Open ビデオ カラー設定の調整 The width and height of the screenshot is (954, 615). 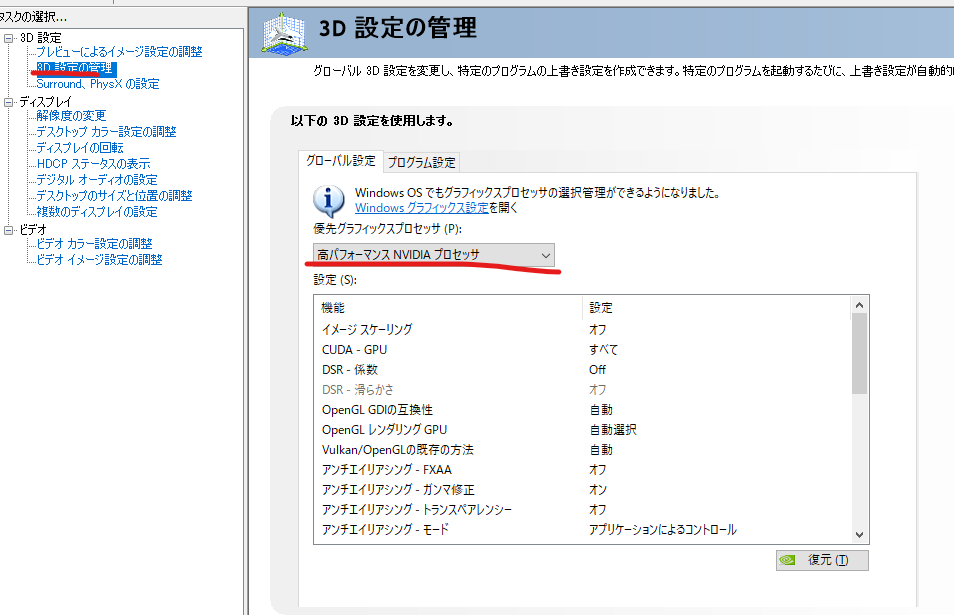click(x=94, y=244)
